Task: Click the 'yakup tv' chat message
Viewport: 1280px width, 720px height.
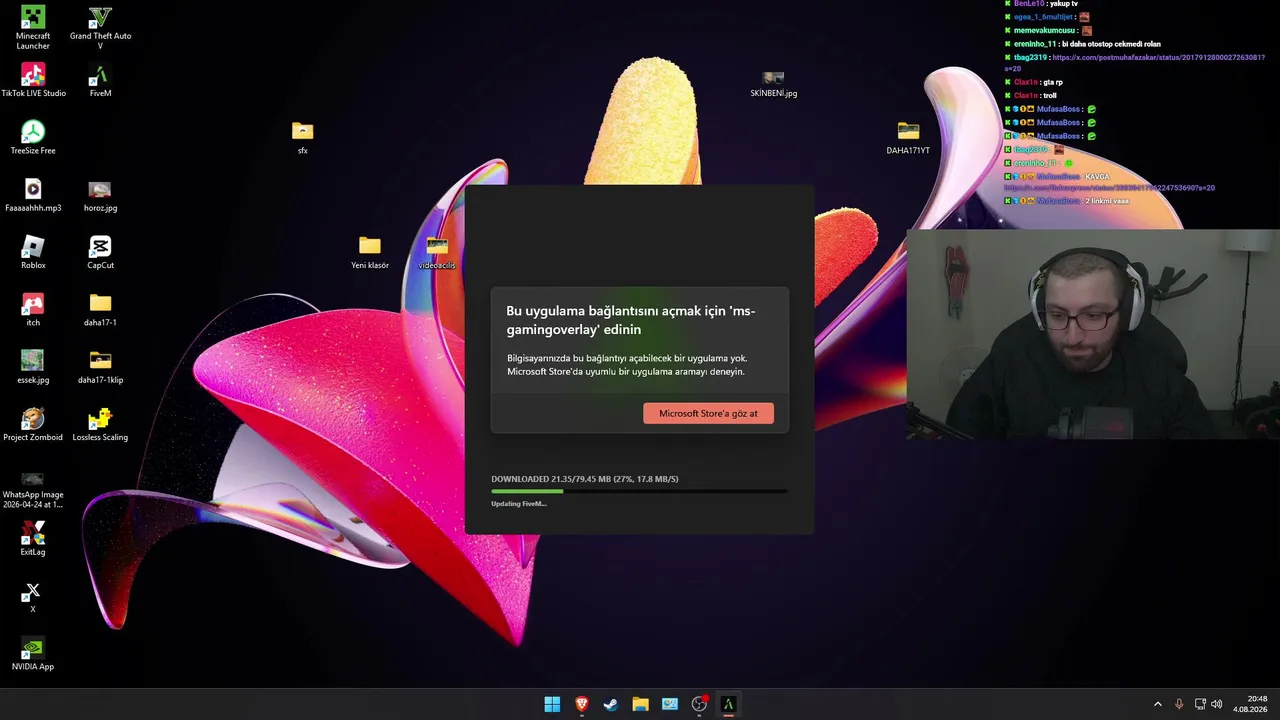Action: point(1063,4)
